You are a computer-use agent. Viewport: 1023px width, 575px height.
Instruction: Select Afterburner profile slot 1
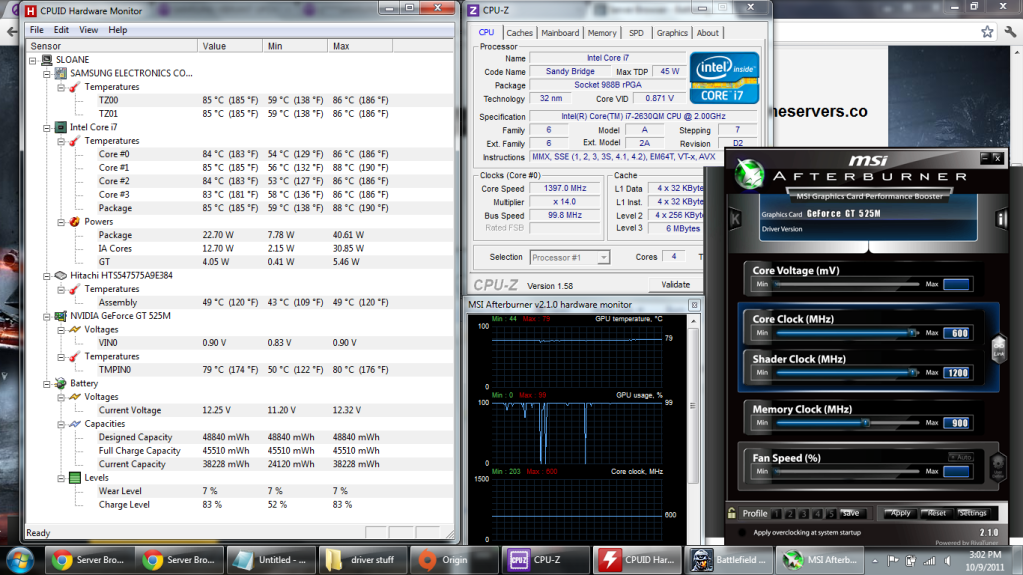click(x=776, y=514)
